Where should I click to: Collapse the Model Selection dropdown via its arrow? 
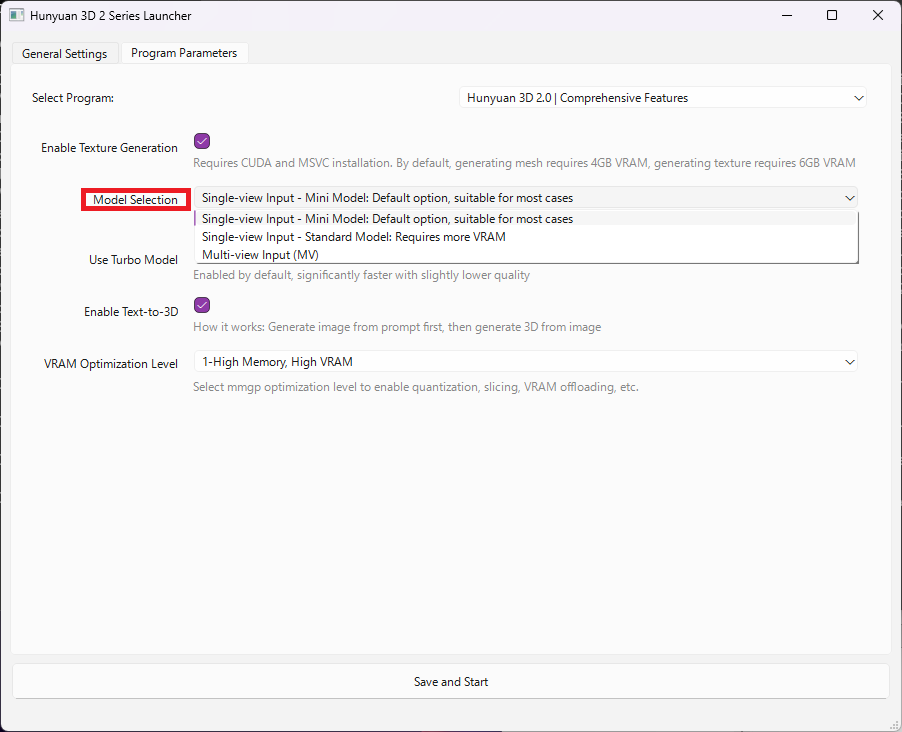pyautogui.click(x=849, y=198)
